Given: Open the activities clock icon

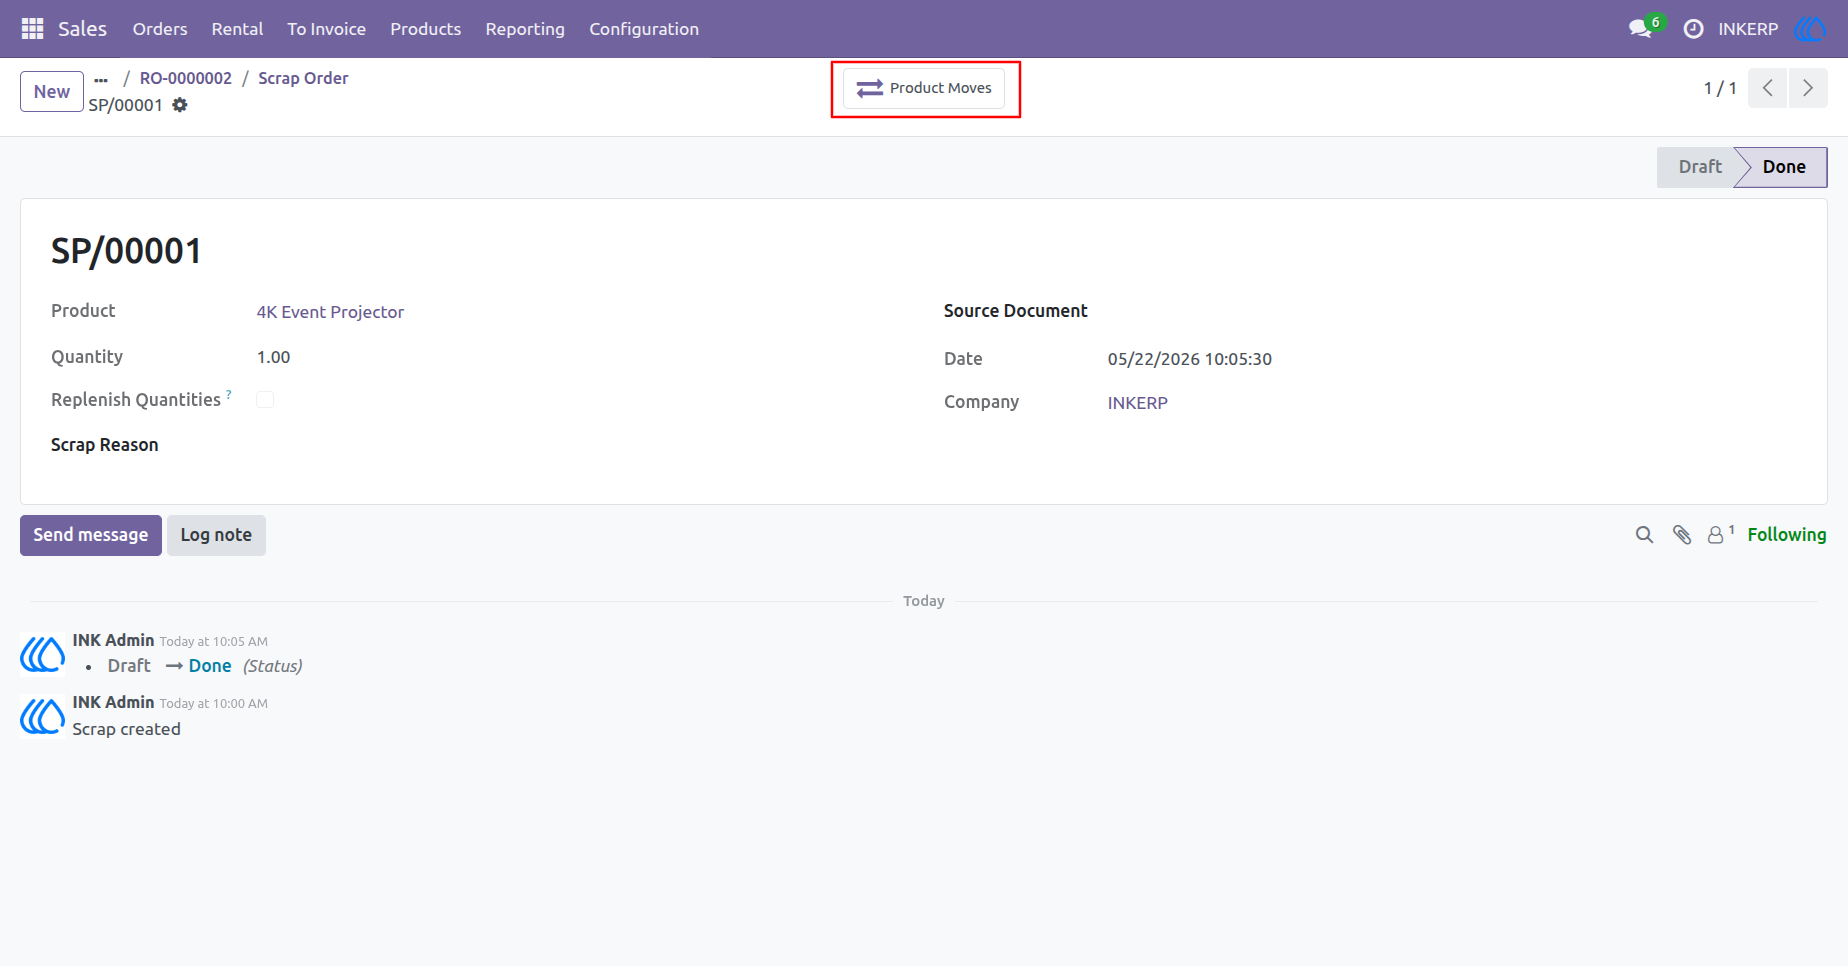Looking at the screenshot, I should (1693, 29).
